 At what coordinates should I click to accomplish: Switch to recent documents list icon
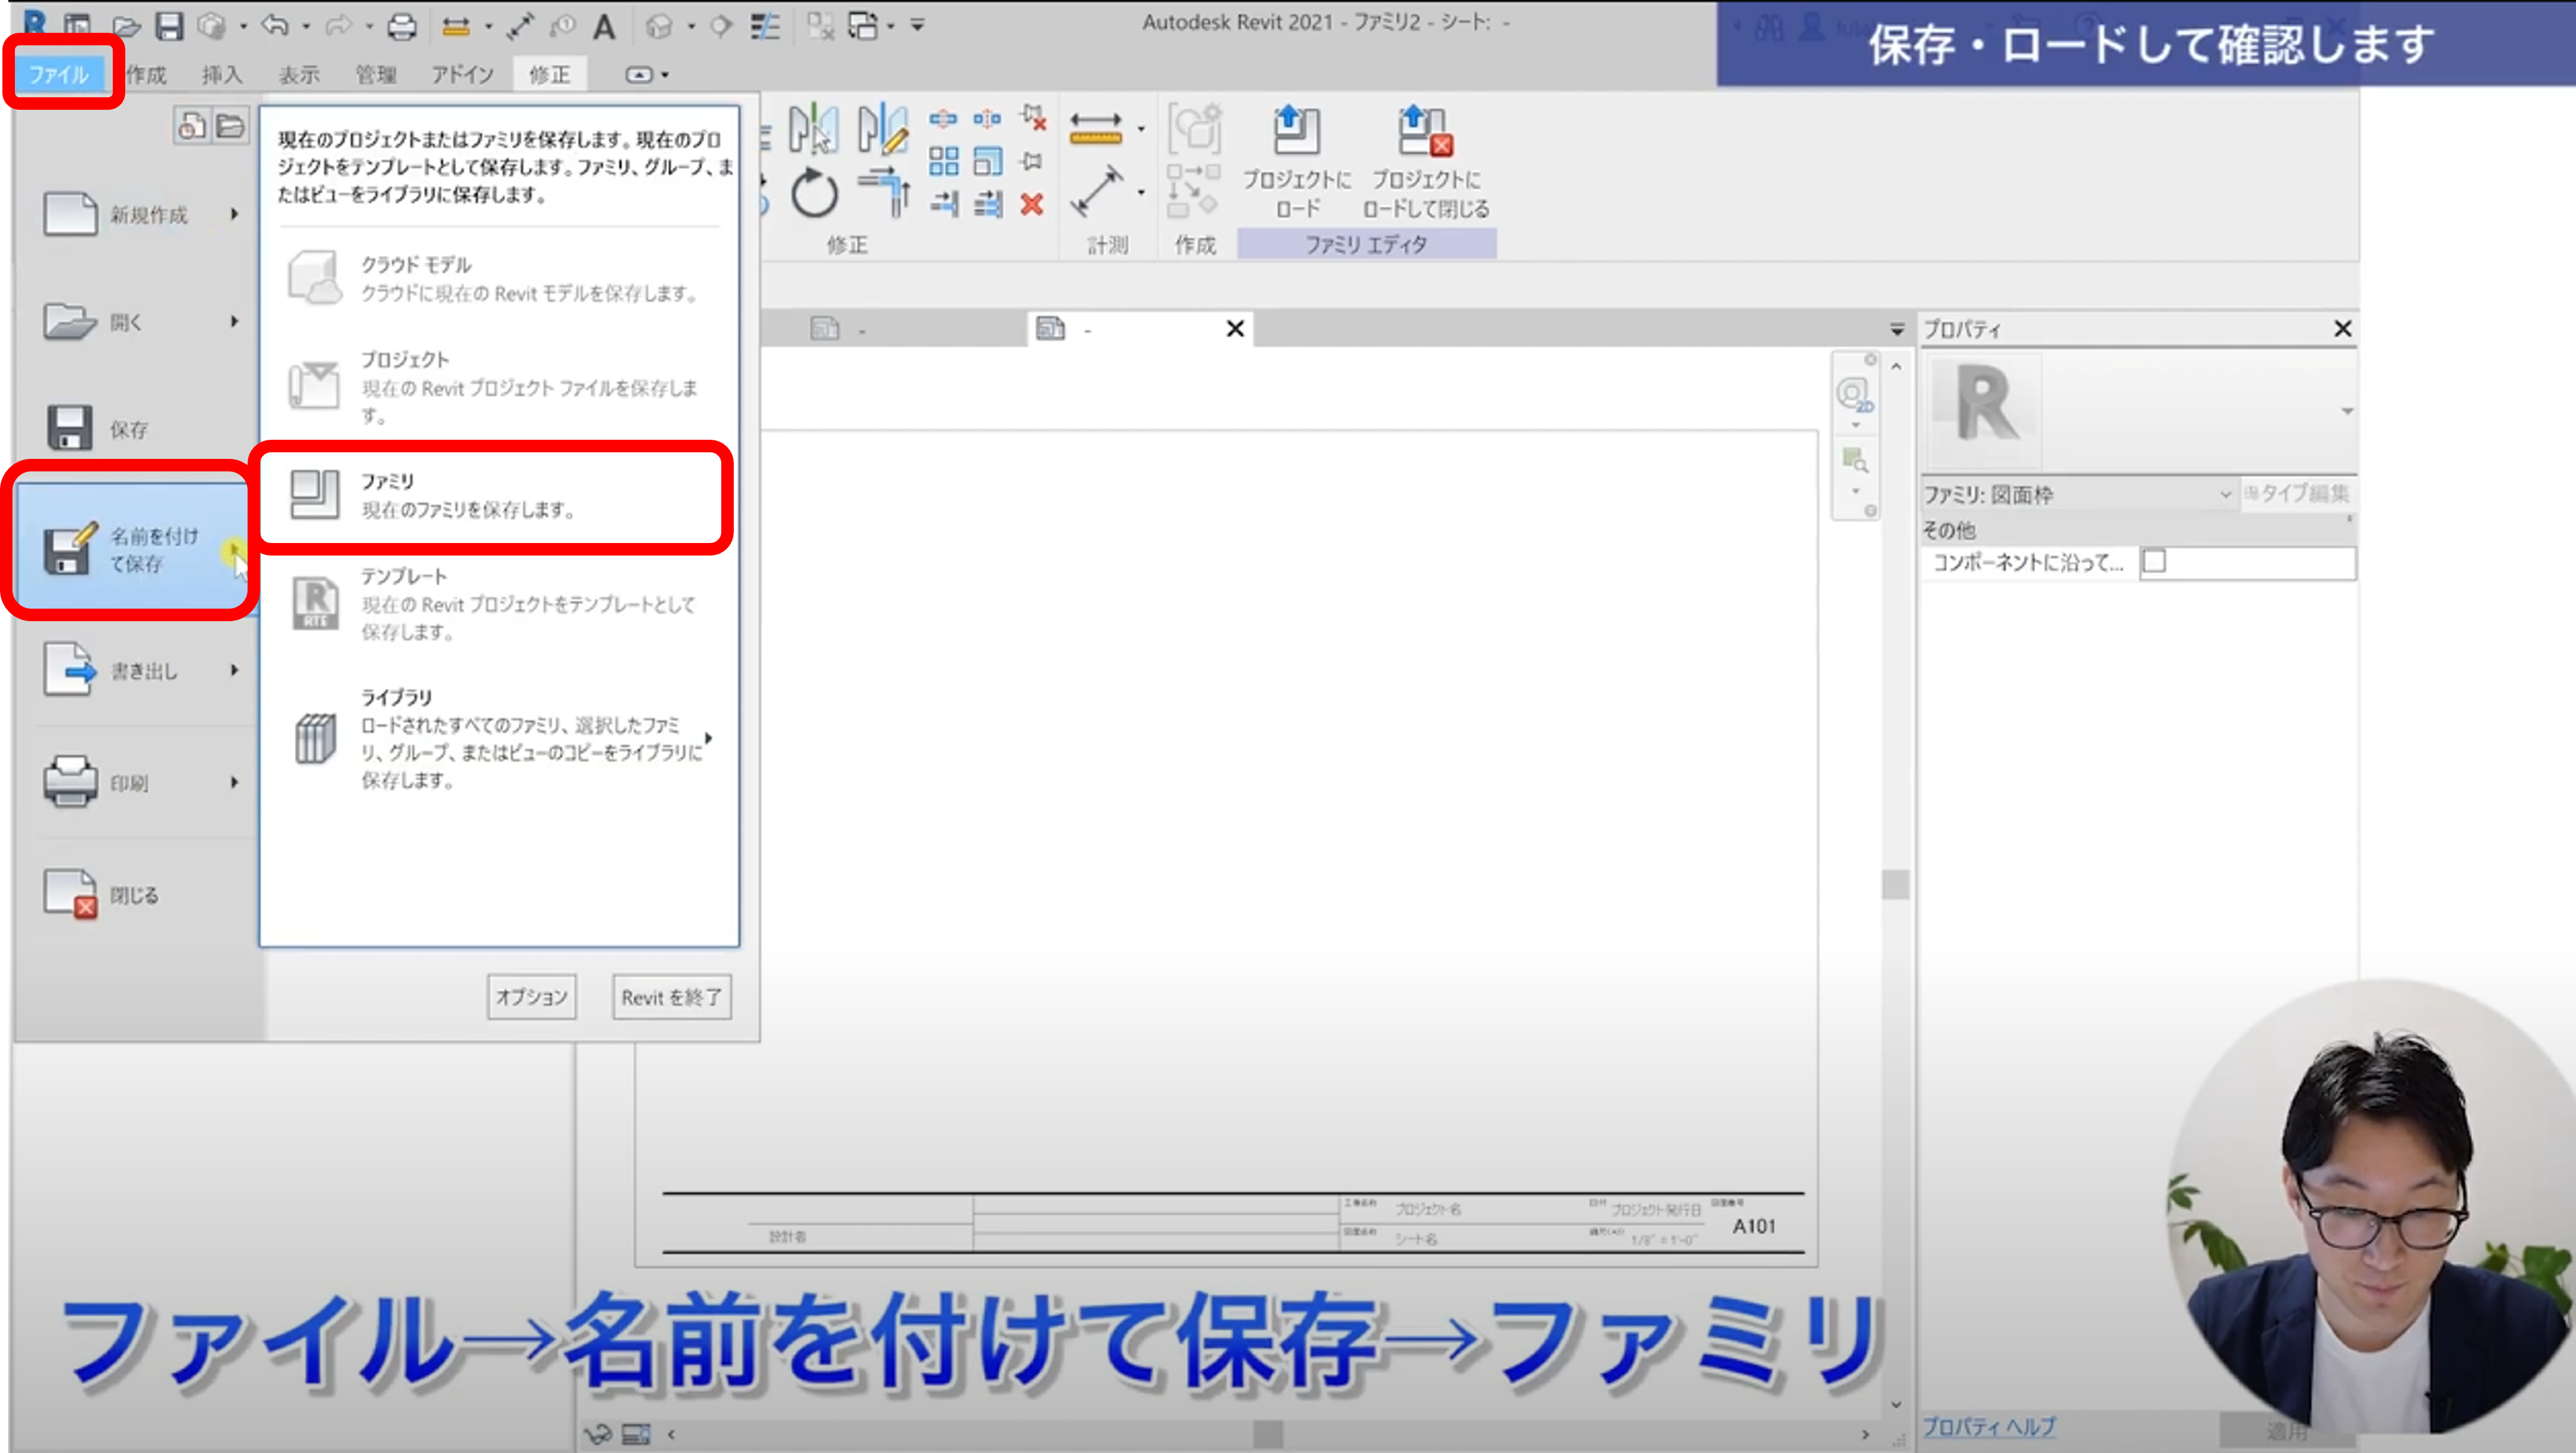point(191,126)
